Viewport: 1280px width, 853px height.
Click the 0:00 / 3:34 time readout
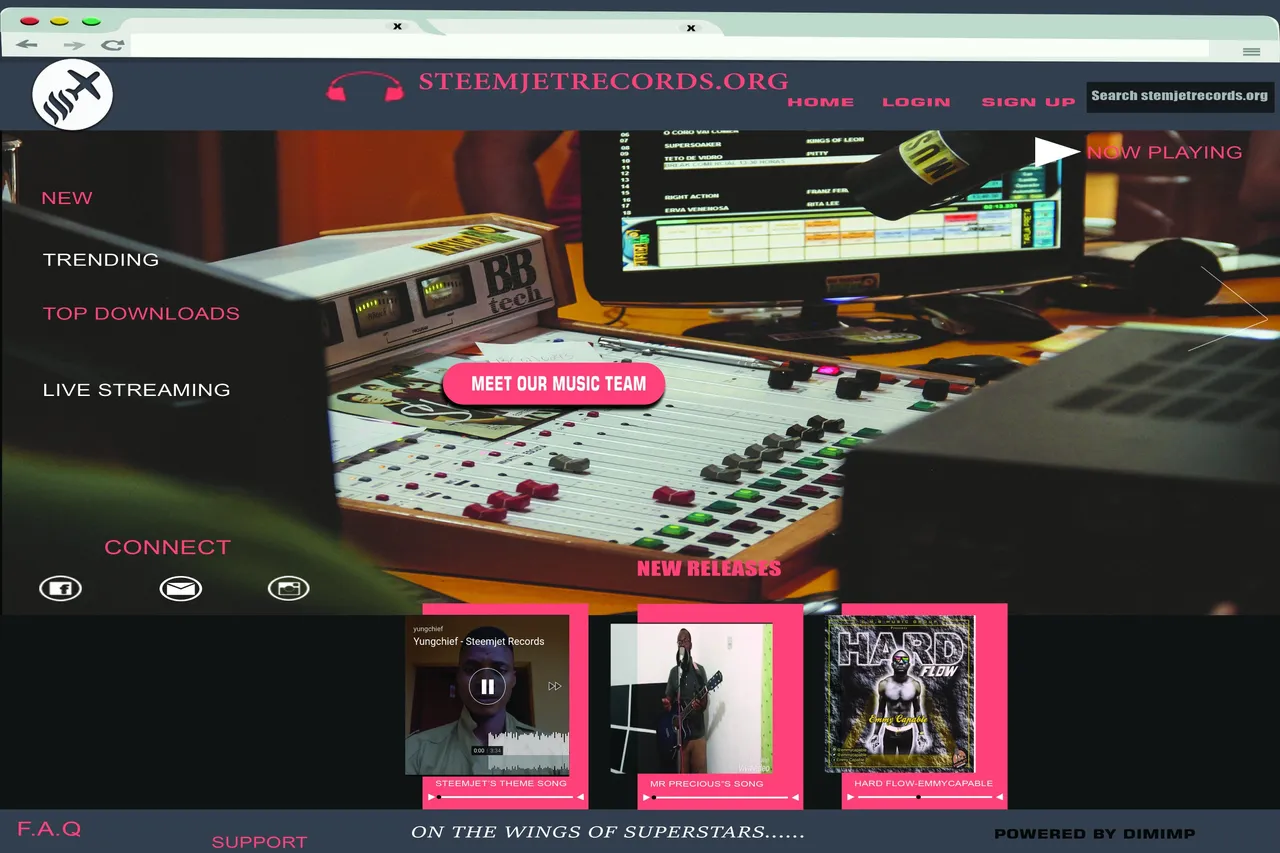(x=487, y=750)
